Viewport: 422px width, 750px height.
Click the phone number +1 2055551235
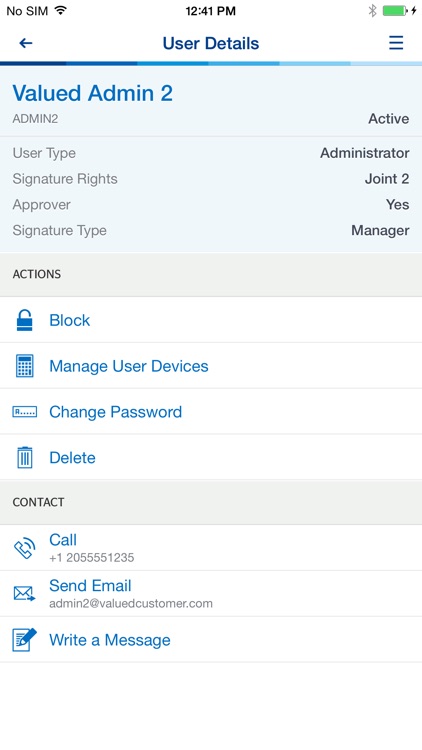point(91,558)
